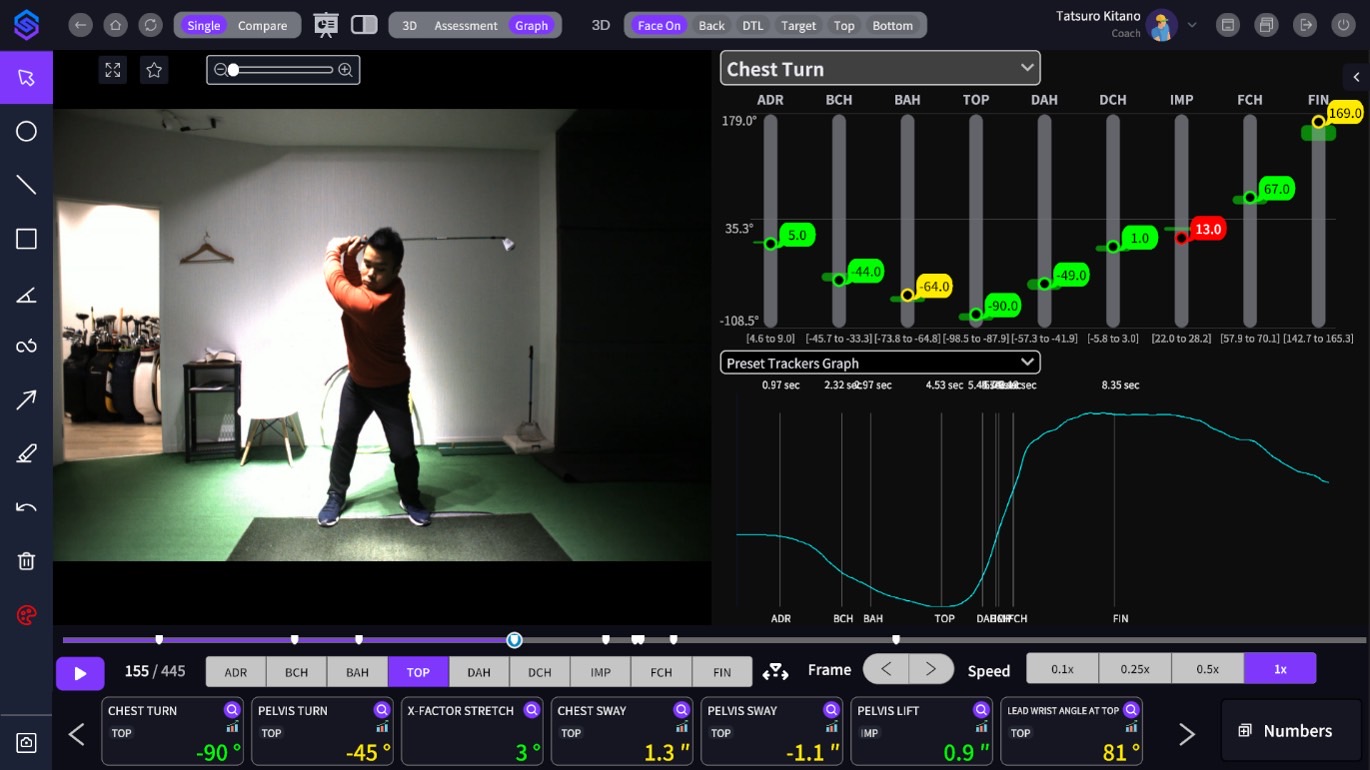Mark swing as favorite with star icon
This screenshot has width=1370, height=770.
[x=154, y=70]
